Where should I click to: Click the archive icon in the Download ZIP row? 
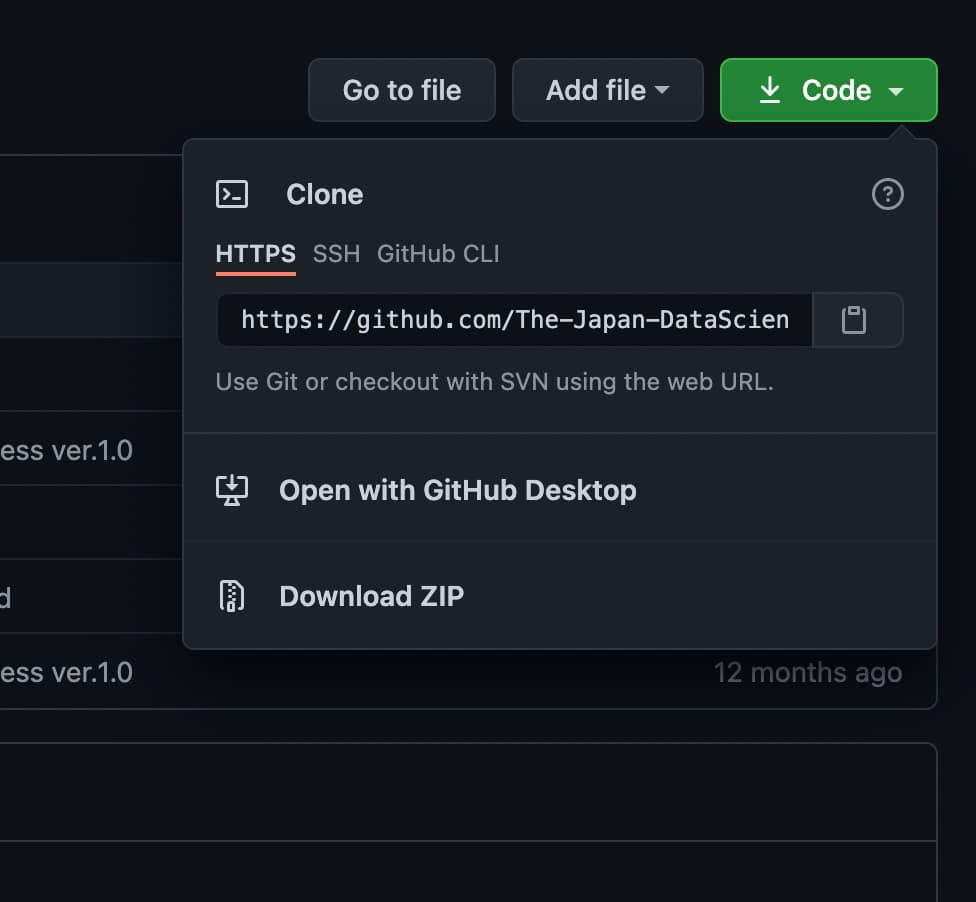tap(231, 596)
